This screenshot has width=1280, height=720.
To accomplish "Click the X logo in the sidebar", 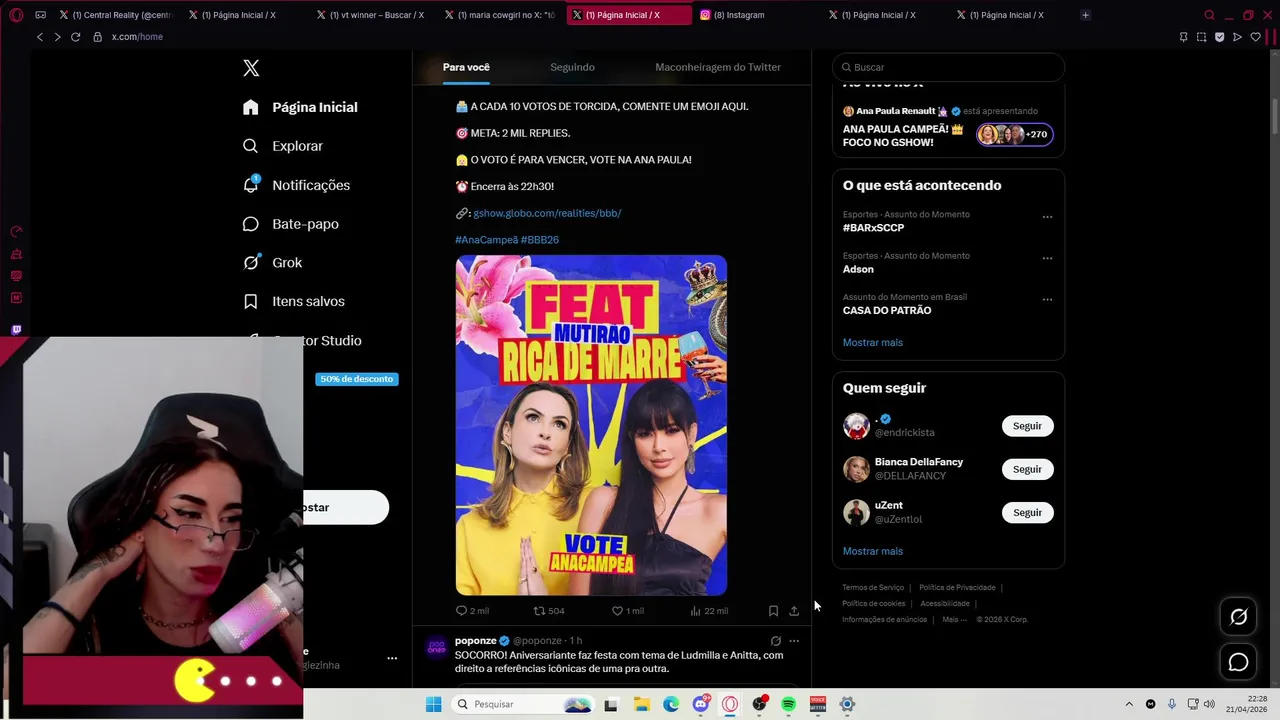I will 251,68.
